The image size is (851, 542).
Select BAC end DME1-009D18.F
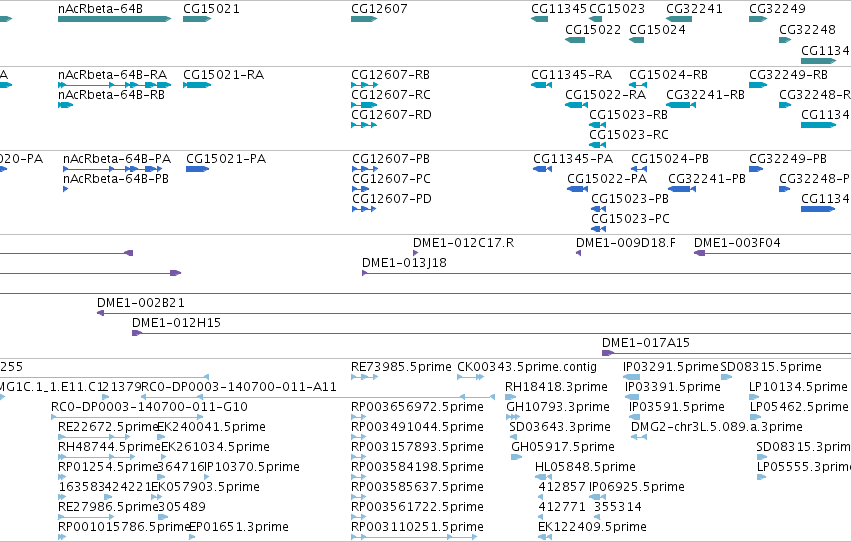pyautogui.click(x=579, y=253)
